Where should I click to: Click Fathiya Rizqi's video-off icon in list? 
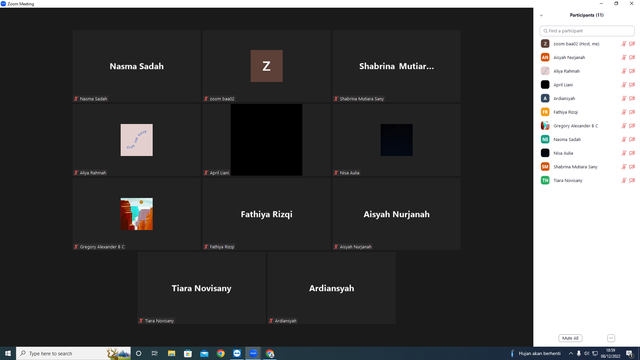click(x=632, y=112)
